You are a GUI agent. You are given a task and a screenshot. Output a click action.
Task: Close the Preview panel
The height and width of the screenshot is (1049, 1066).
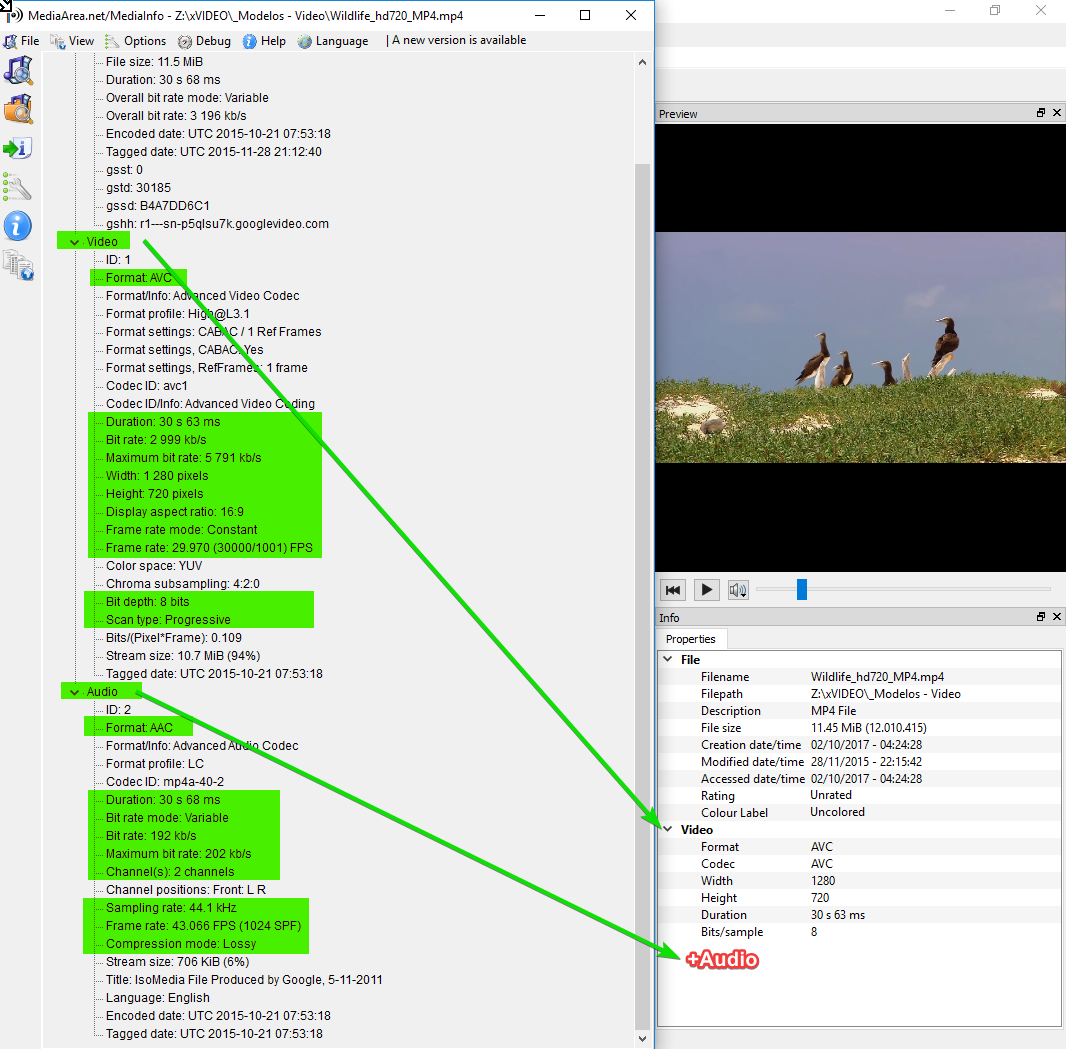[1056, 113]
